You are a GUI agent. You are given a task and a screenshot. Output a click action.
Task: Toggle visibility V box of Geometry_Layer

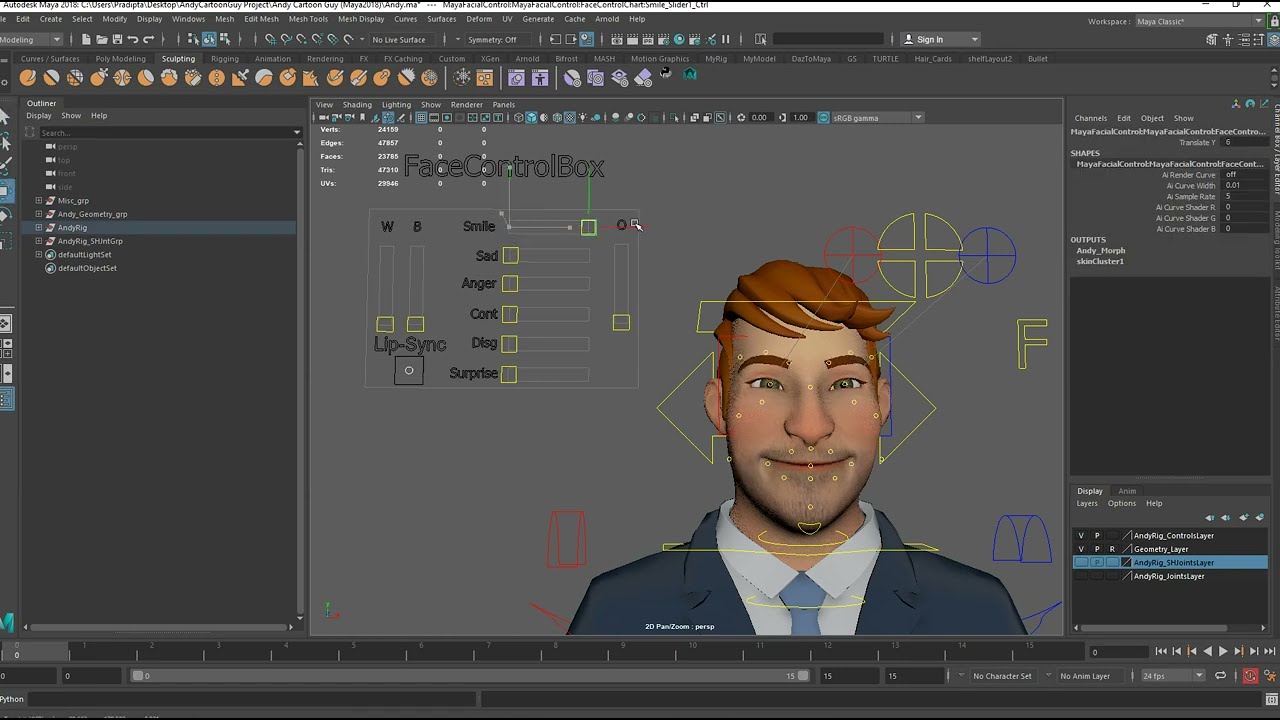click(x=1081, y=549)
